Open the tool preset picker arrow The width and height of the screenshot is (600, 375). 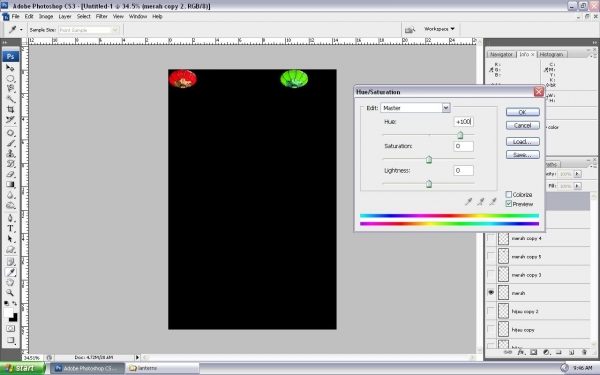click(21, 29)
